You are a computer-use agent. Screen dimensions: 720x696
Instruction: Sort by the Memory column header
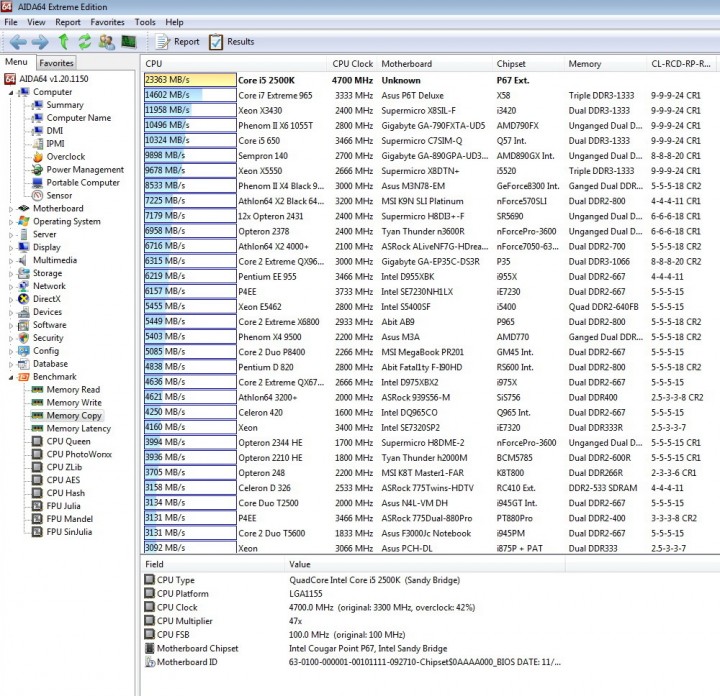606,64
